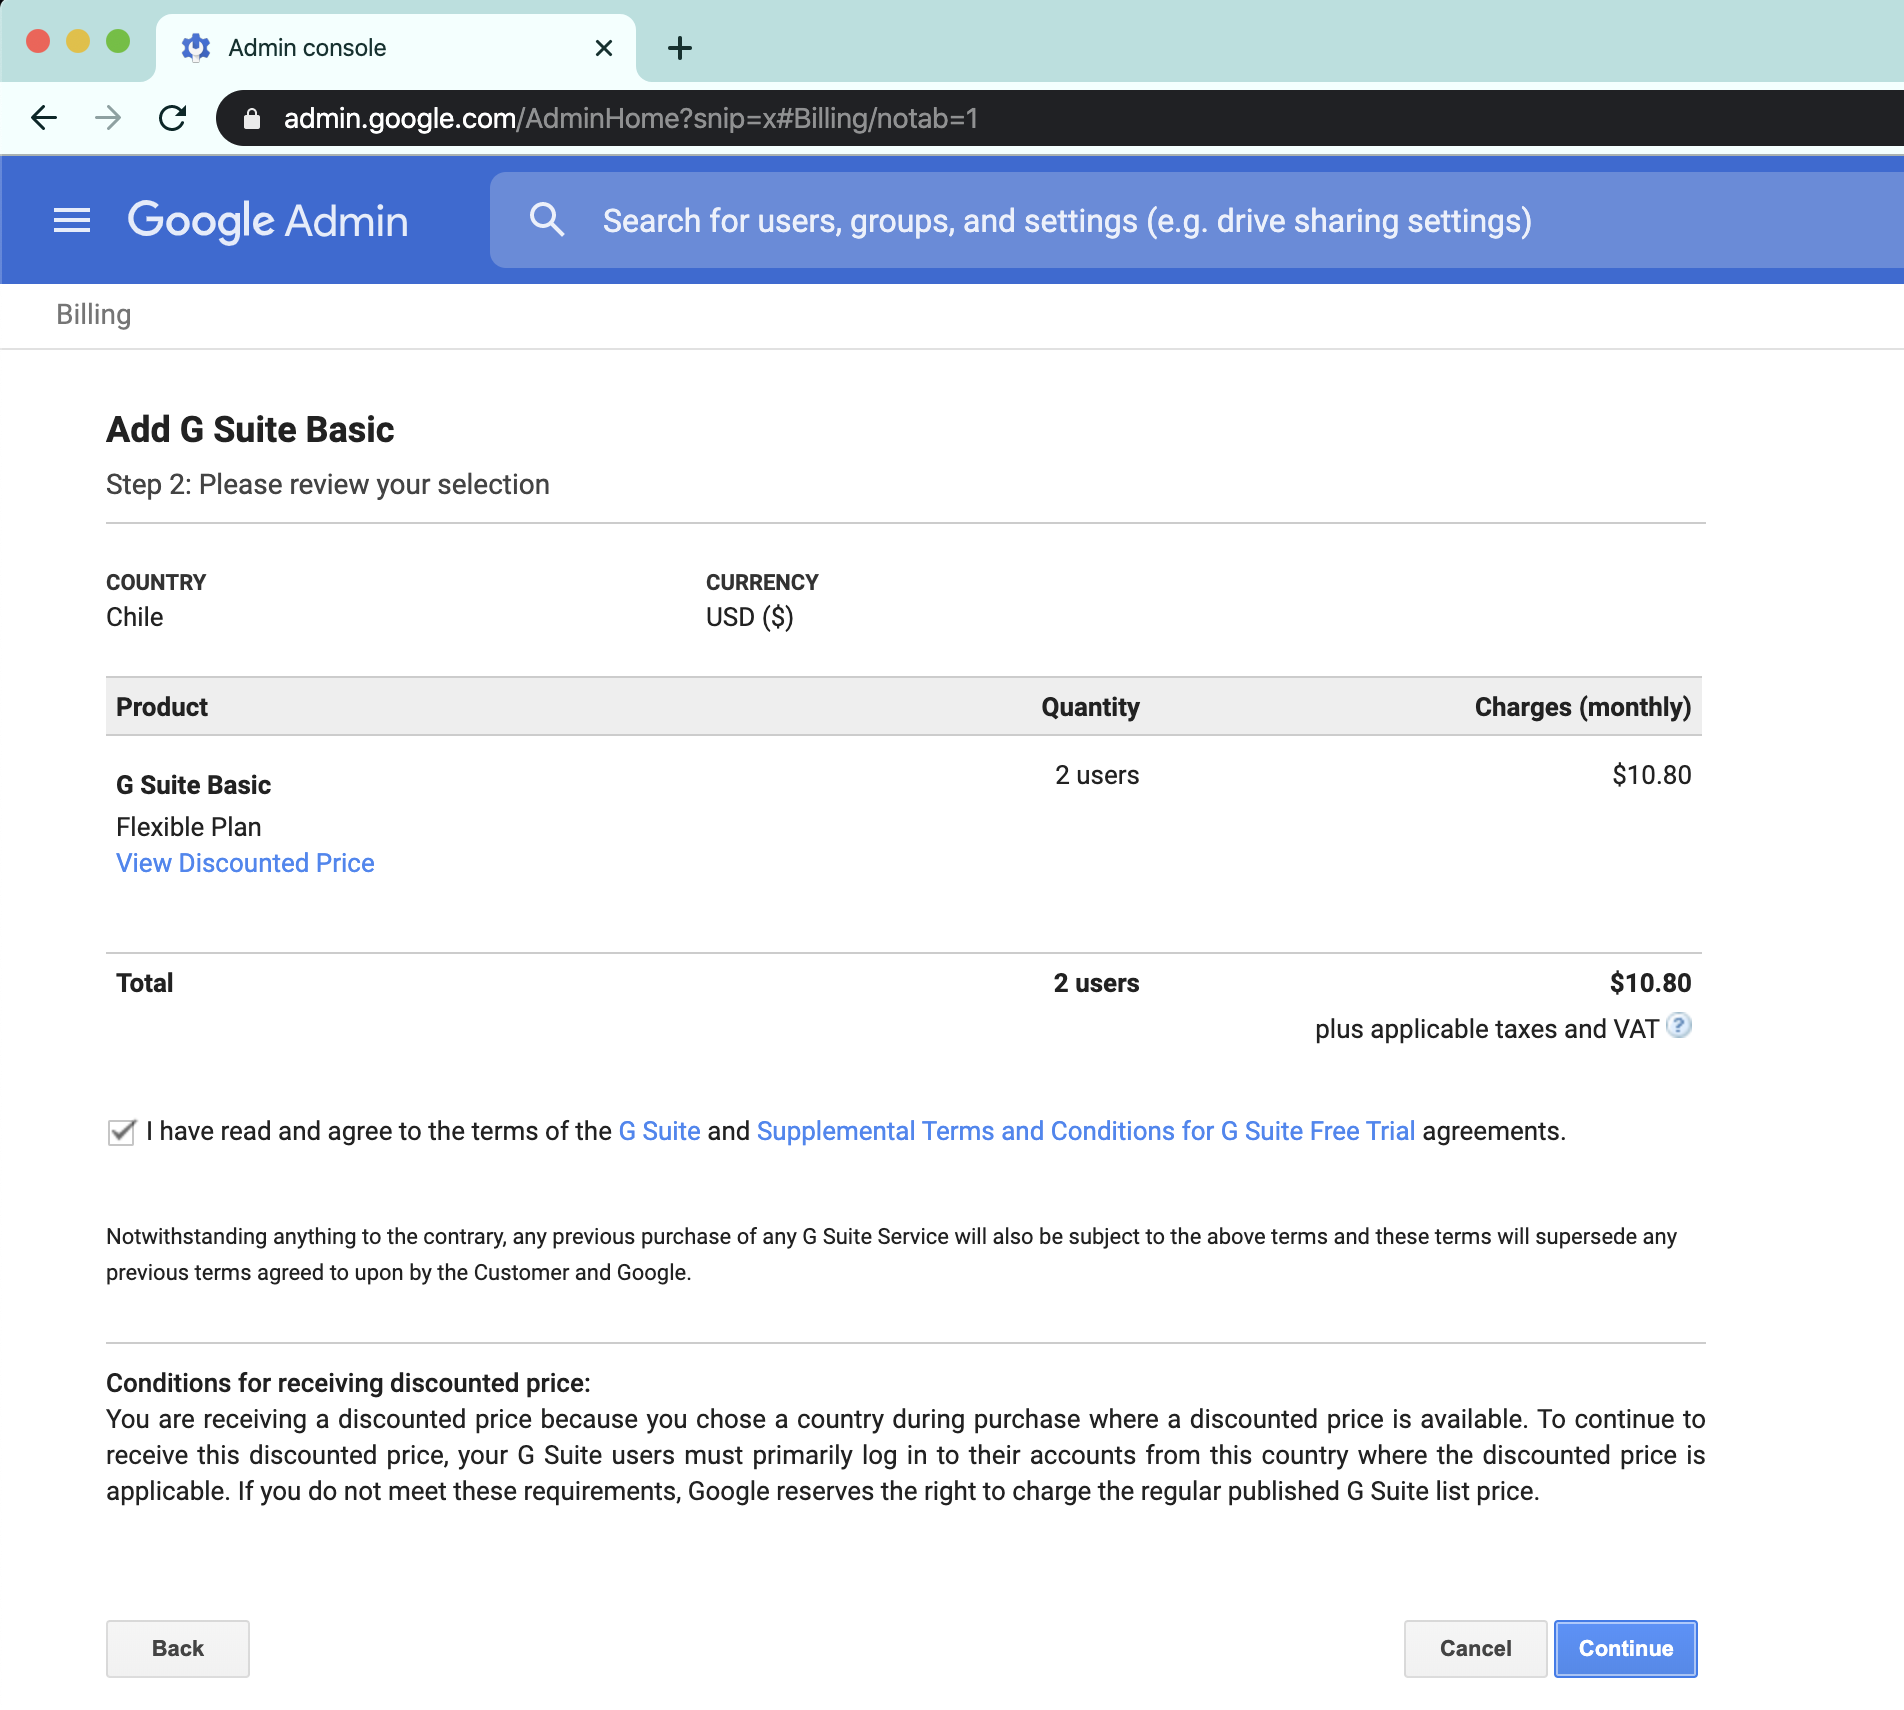Click the macOS yellow minimize button
Screen dimensions: 1904x1710
[78, 41]
